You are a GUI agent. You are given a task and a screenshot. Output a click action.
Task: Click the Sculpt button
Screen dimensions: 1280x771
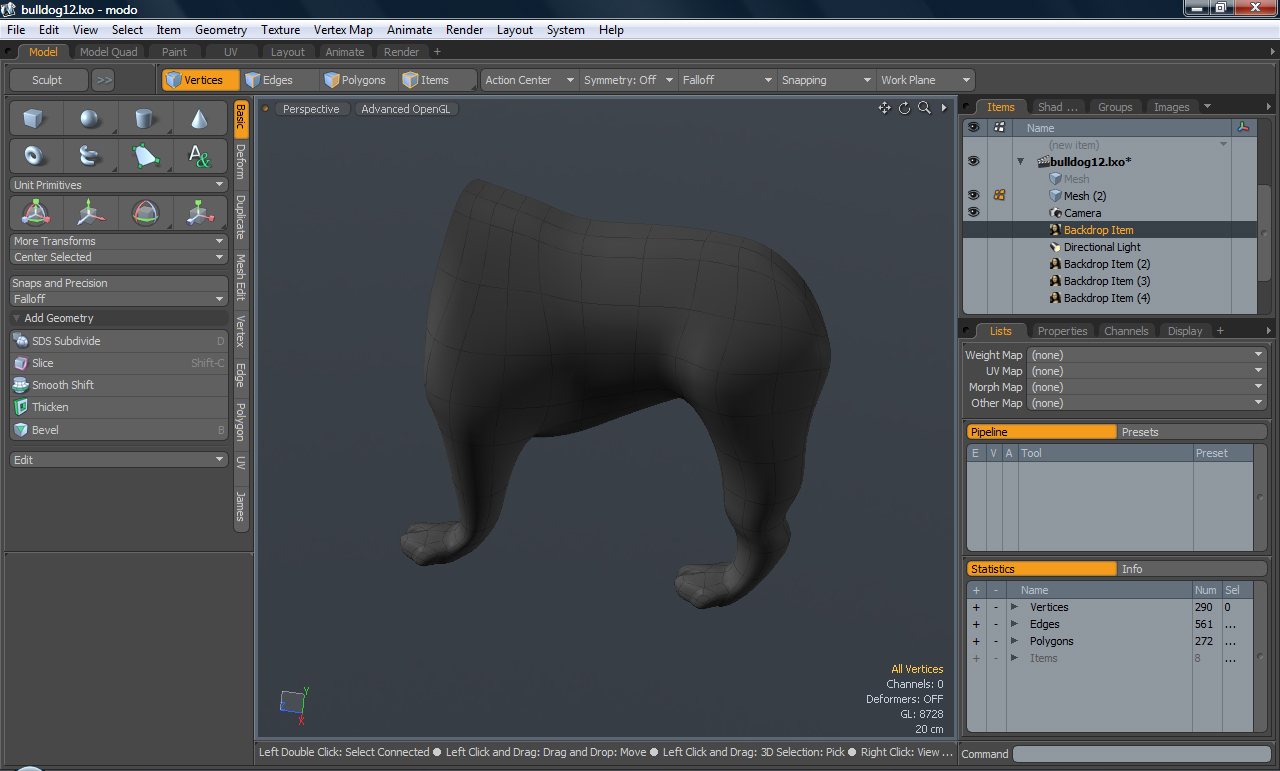(x=47, y=80)
